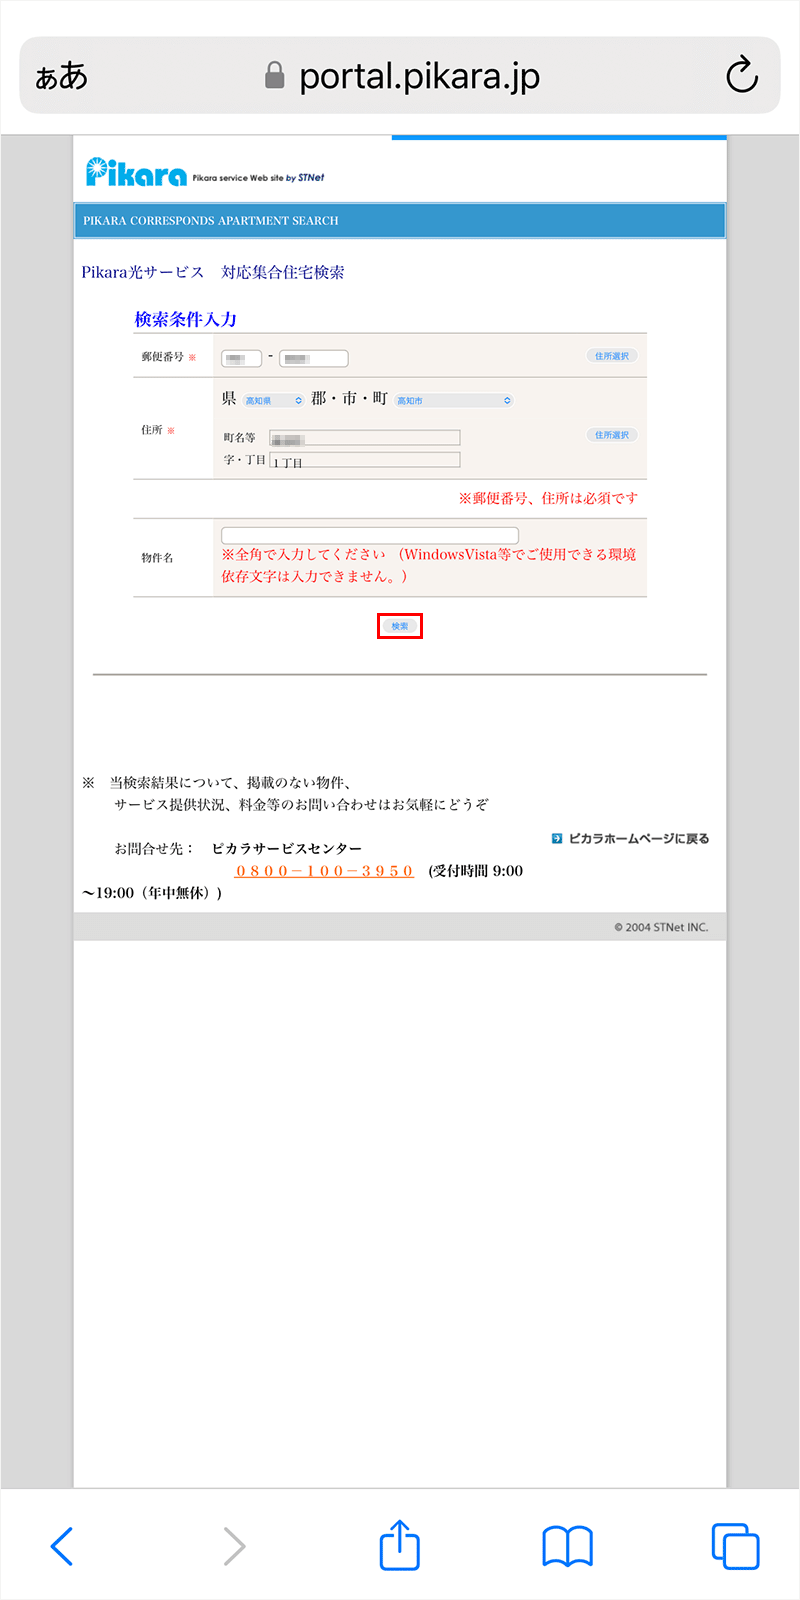Click the ピカラサービスセンター text
The height and width of the screenshot is (1600, 800).
(x=287, y=849)
